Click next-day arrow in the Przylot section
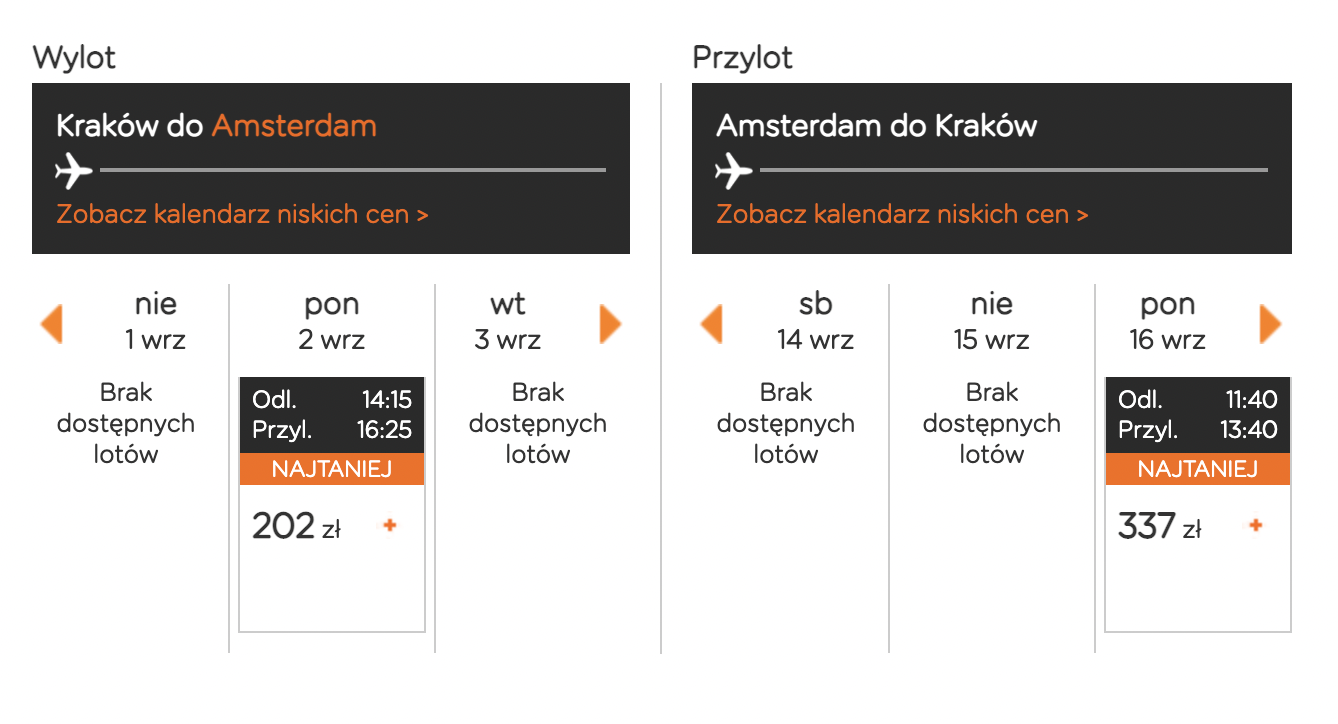 click(1270, 324)
